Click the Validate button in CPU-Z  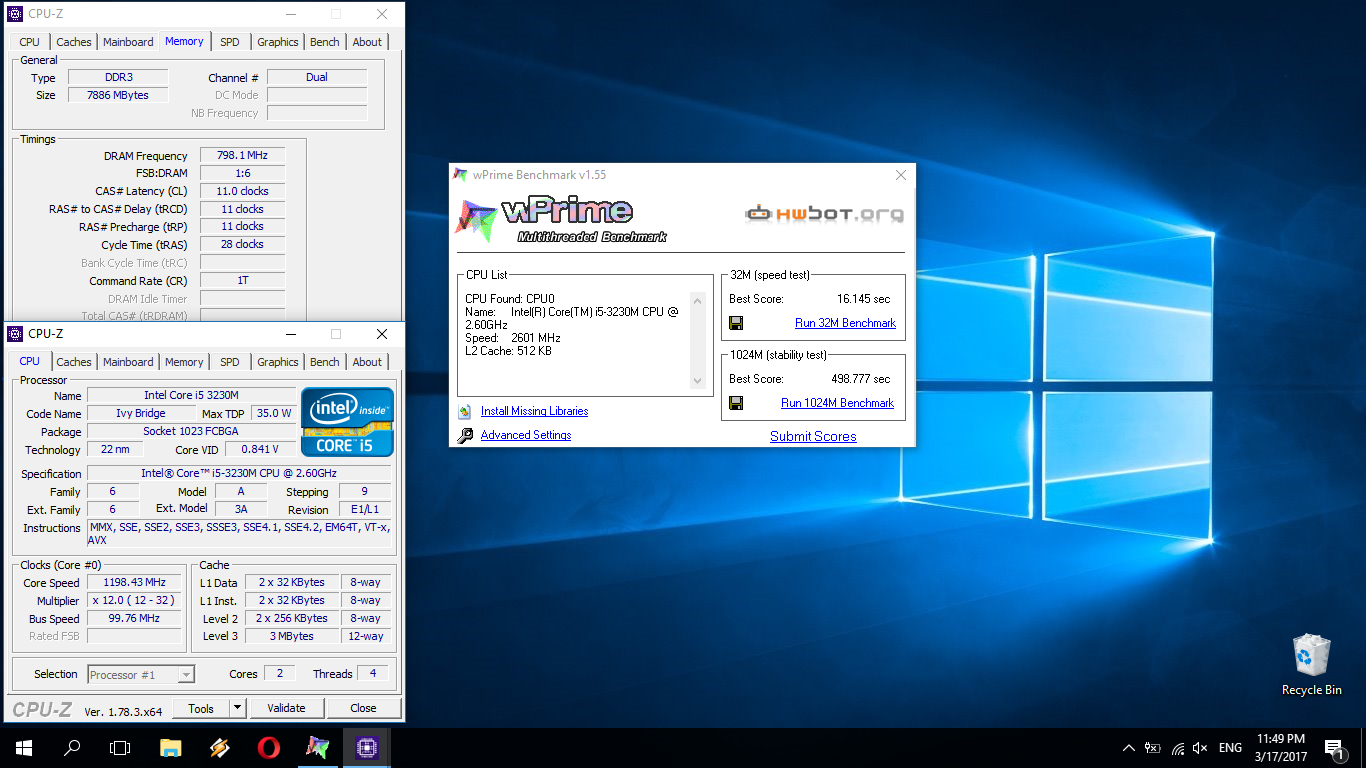(x=286, y=708)
